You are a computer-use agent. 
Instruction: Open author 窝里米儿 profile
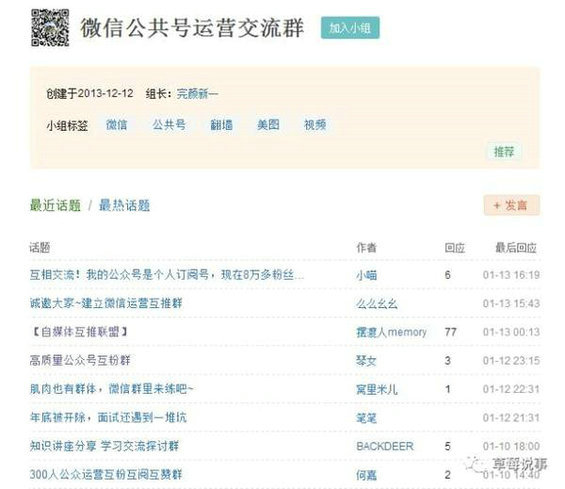[x=377, y=389]
